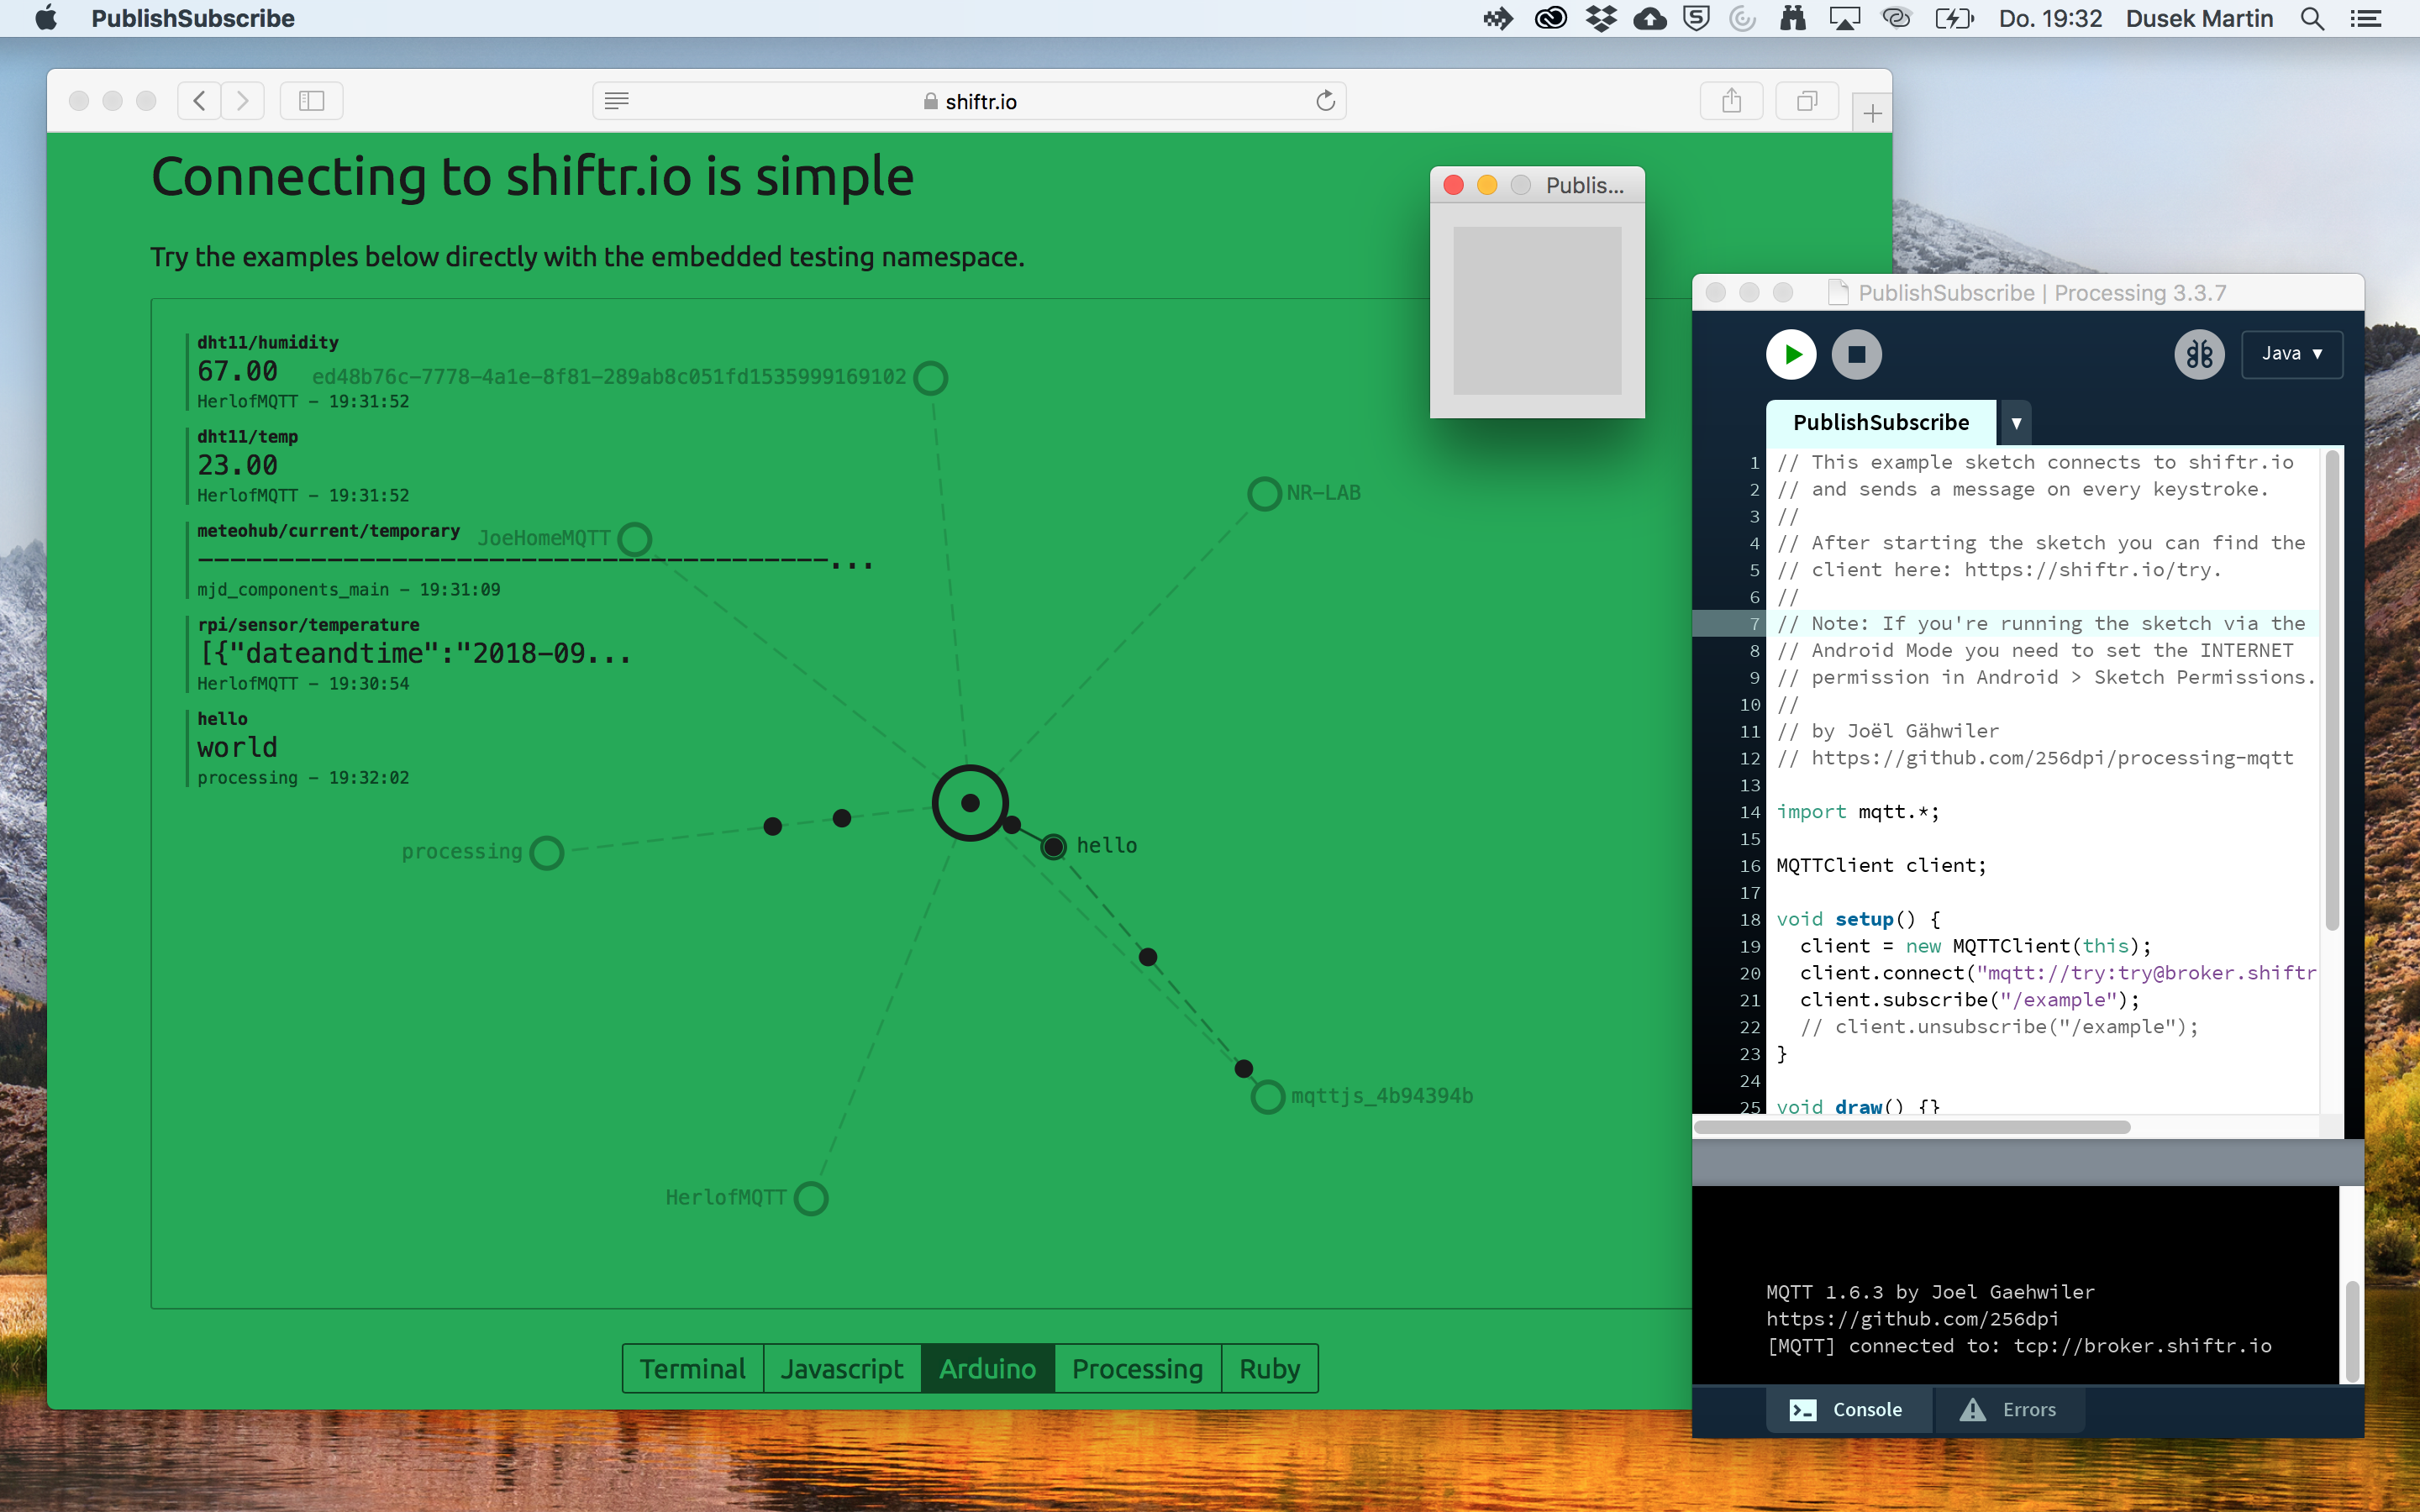
Task: Add a new Safari tab
Action: 1872,114
